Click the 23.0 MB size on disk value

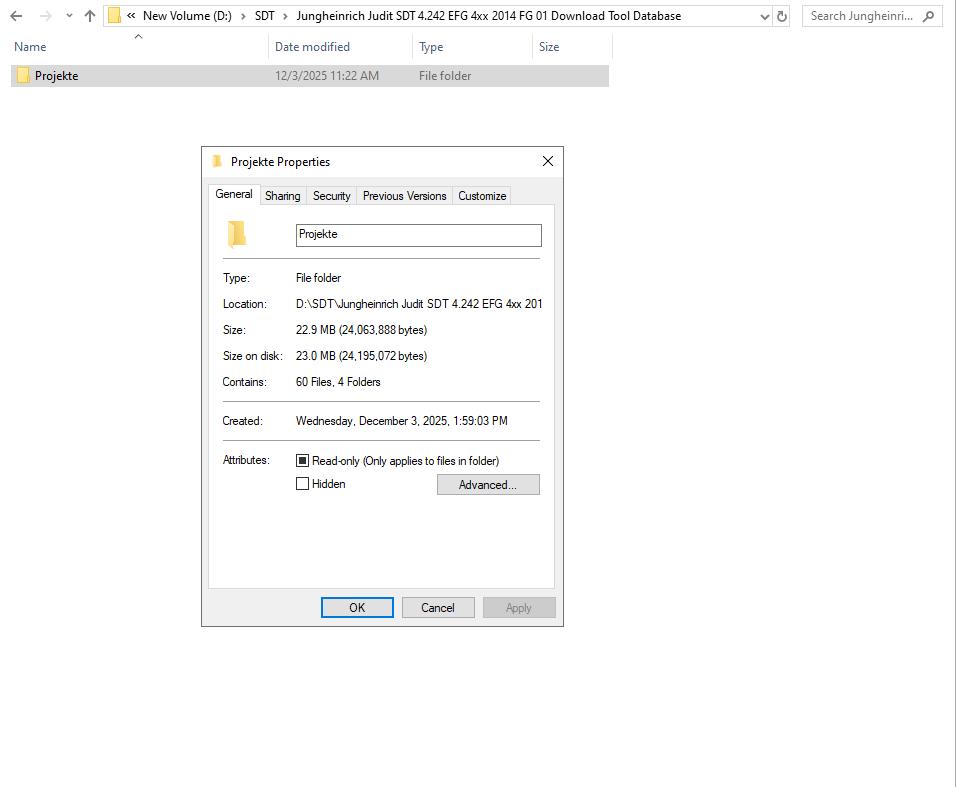point(362,356)
